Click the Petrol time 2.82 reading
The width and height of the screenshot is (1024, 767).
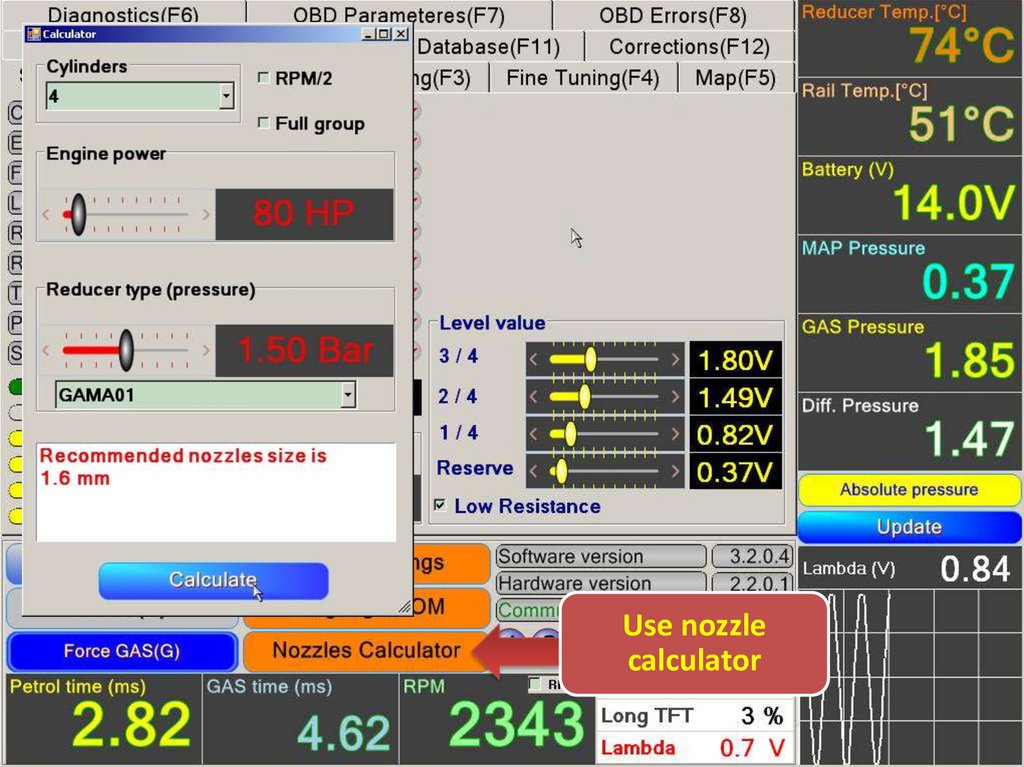tap(131, 724)
